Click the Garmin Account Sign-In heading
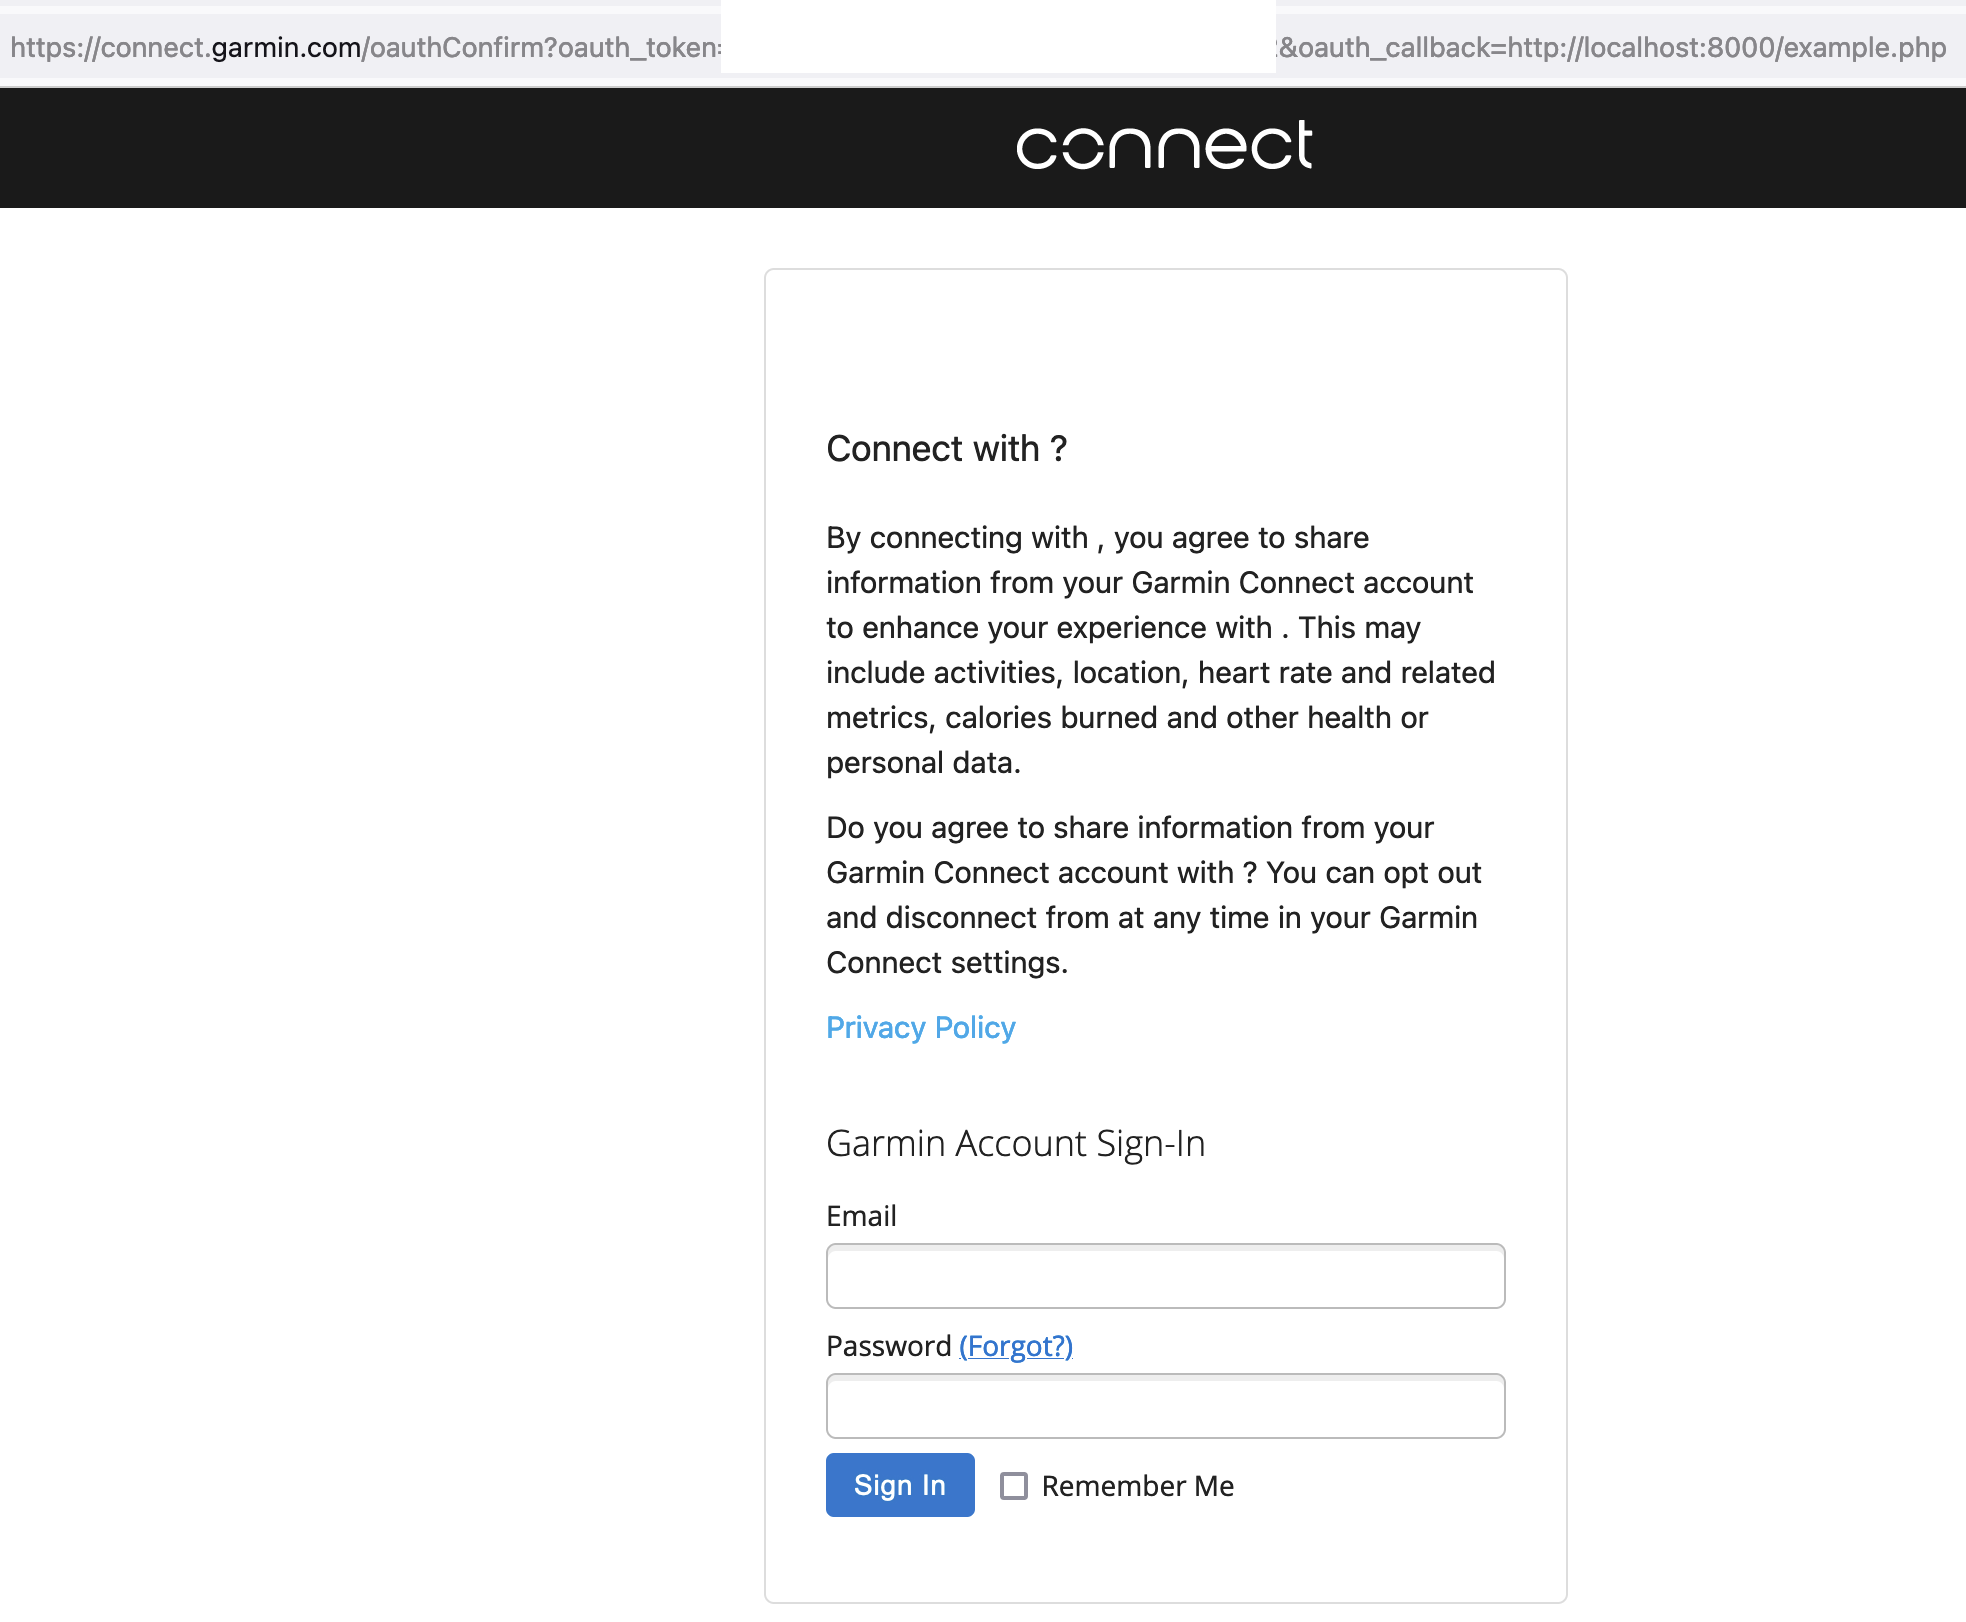Screen dimensions: 1966x1622 1016,1144
